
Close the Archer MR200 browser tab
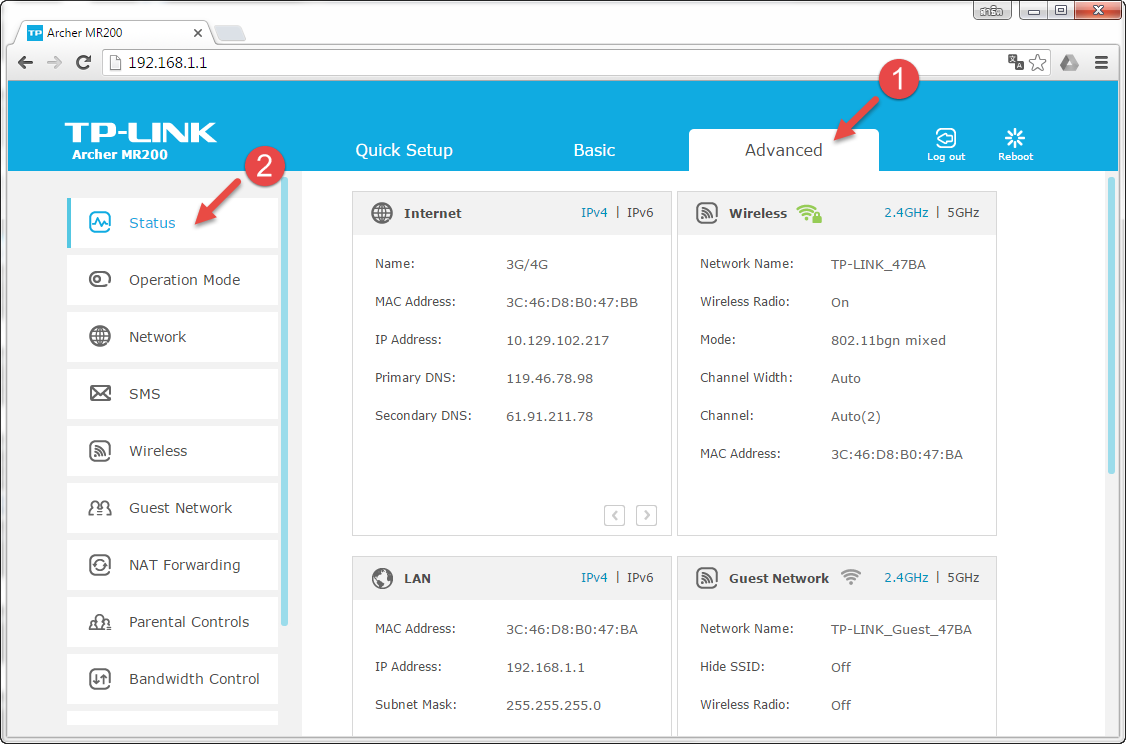(198, 33)
